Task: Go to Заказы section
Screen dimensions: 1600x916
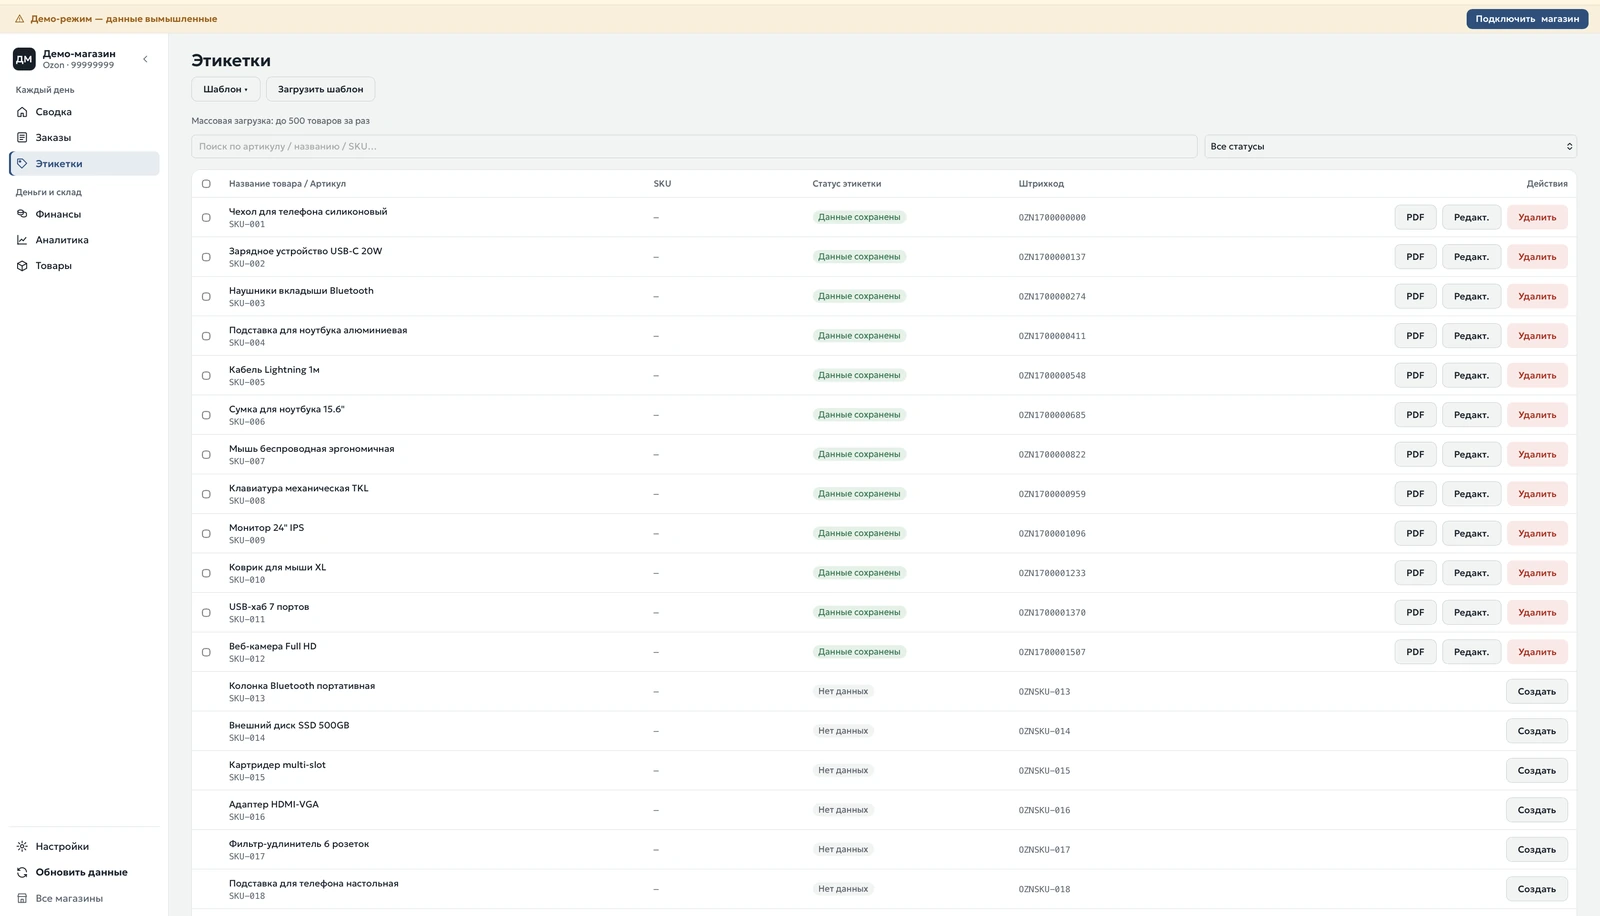Action: click(x=84, y=138)
